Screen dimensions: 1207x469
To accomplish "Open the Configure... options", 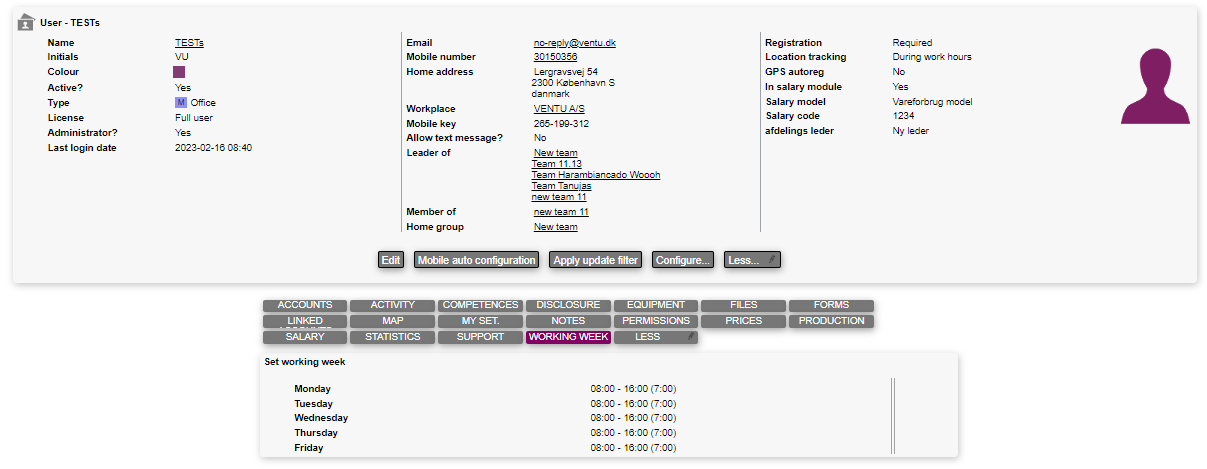I will click(683, 260).
